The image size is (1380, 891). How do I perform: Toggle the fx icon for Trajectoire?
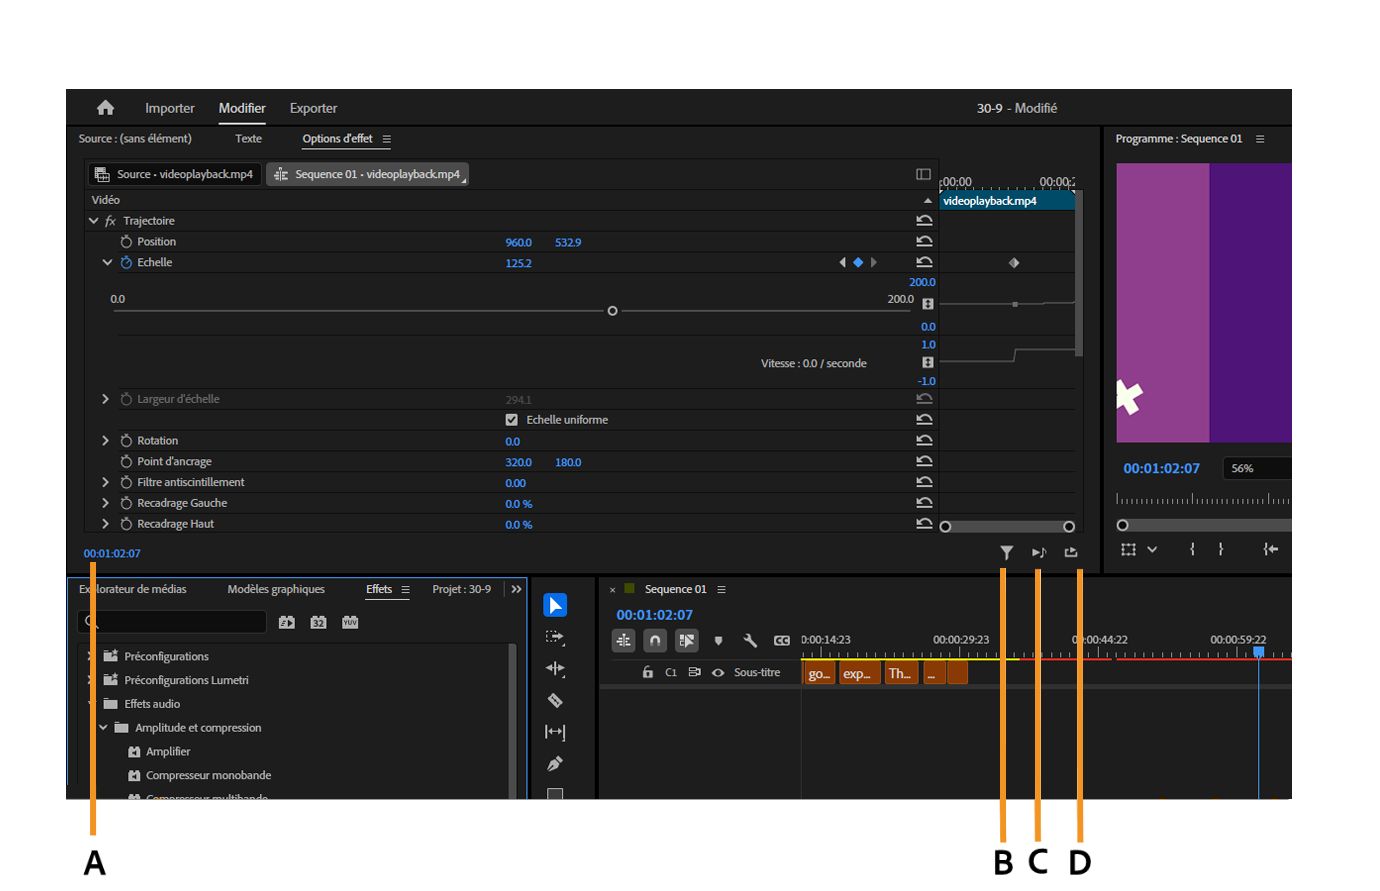pyautogui.click(x=110, y=221)
